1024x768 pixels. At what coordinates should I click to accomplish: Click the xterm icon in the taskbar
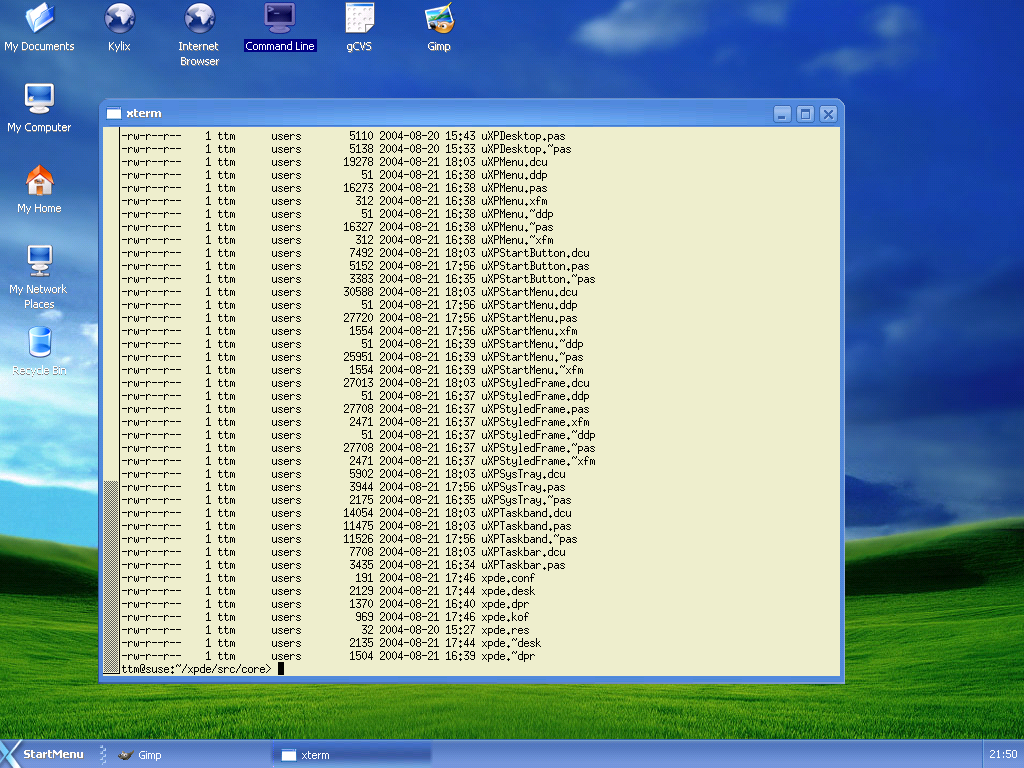pyautogui.click(x=289, y=755)
